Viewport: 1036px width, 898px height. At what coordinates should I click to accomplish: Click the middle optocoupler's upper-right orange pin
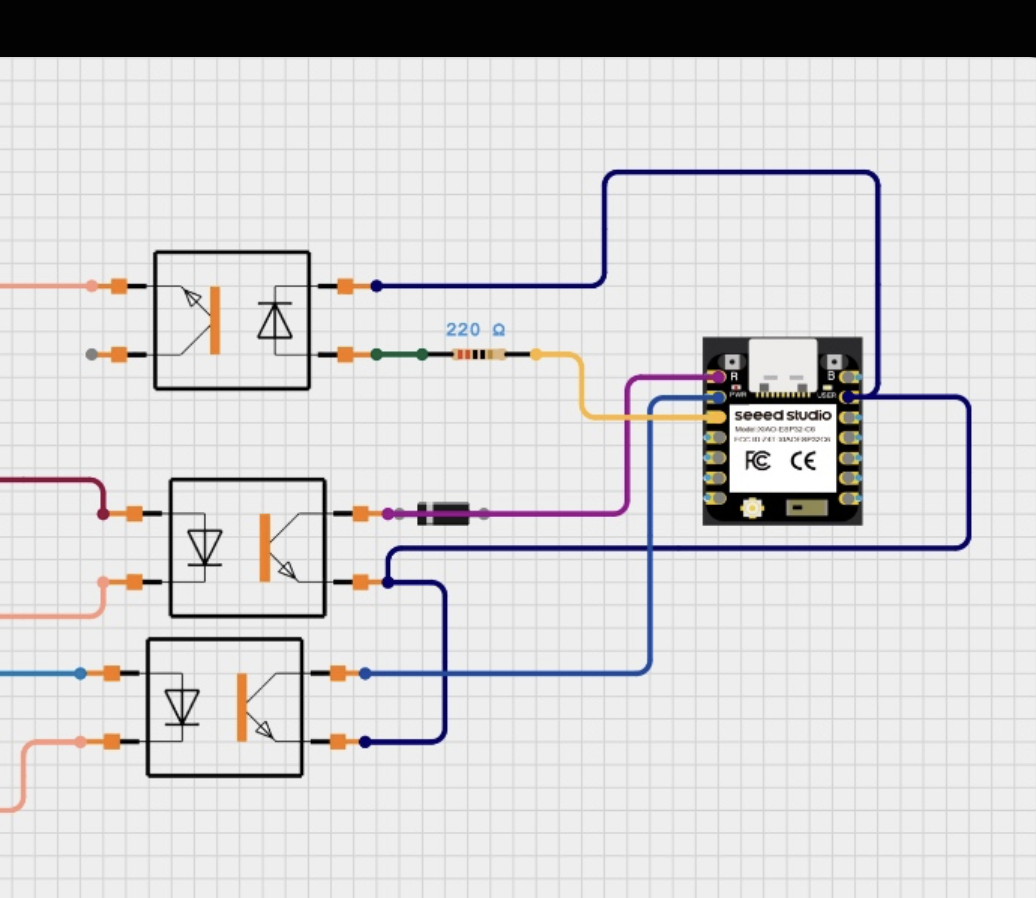coord(361,513)
